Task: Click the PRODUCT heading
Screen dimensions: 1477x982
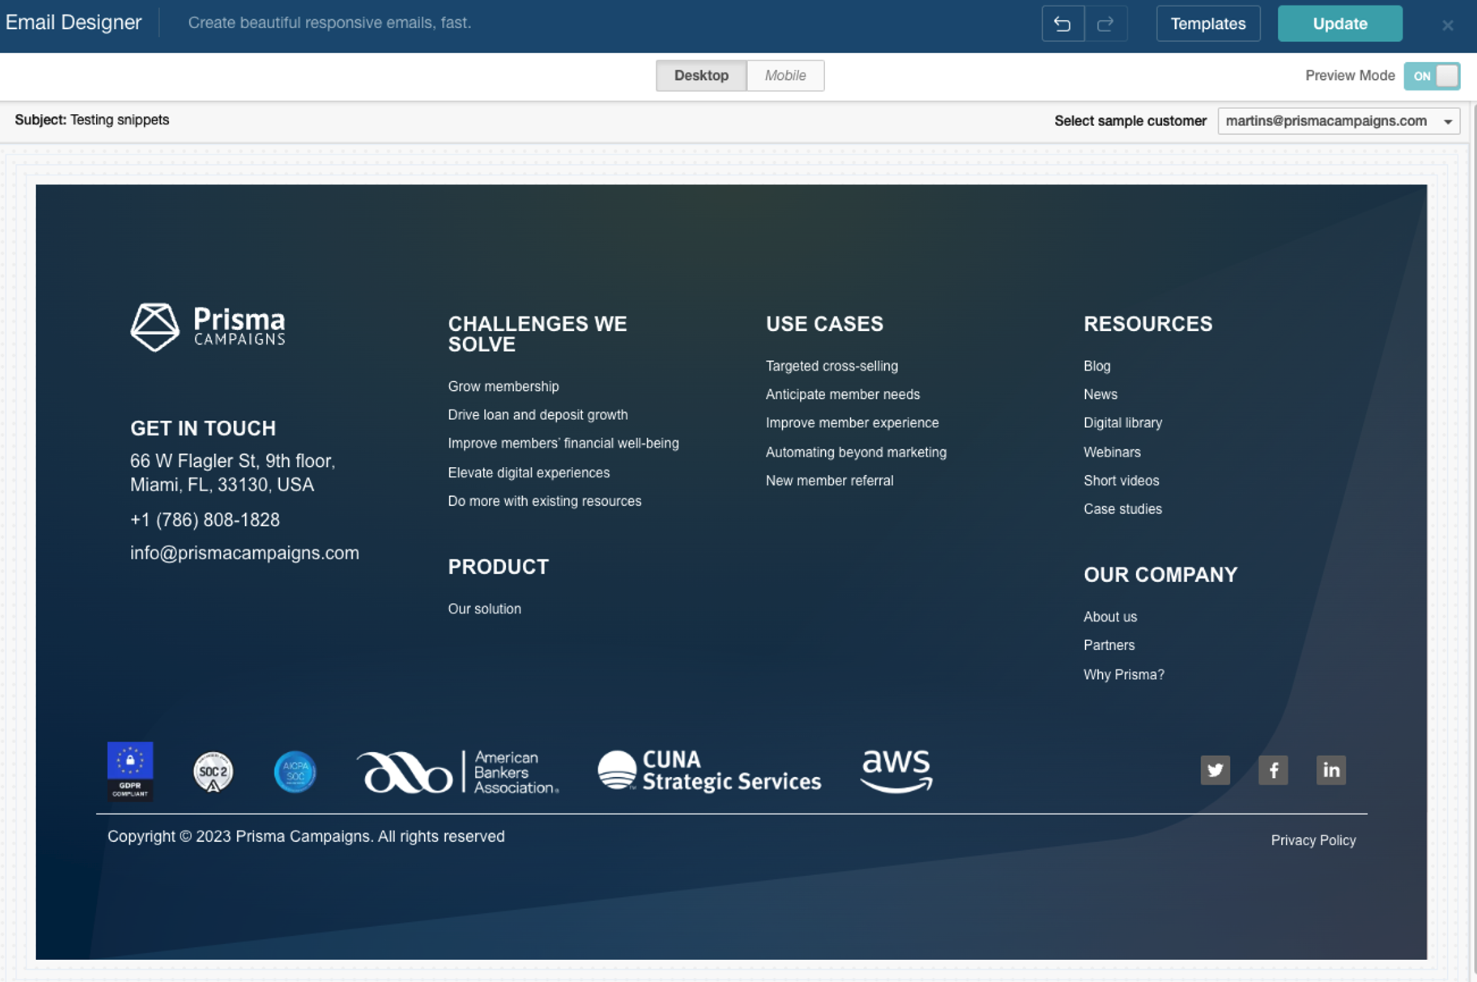Action: [x=498, y=567]
